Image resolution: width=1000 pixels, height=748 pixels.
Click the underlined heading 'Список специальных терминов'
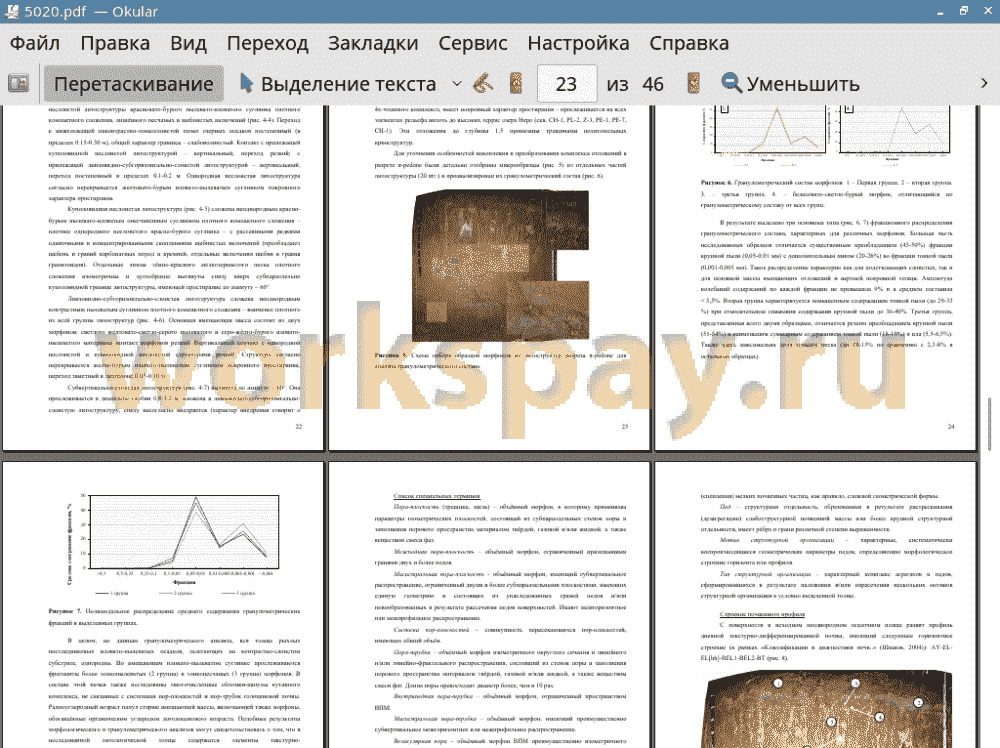click(437, 495)
